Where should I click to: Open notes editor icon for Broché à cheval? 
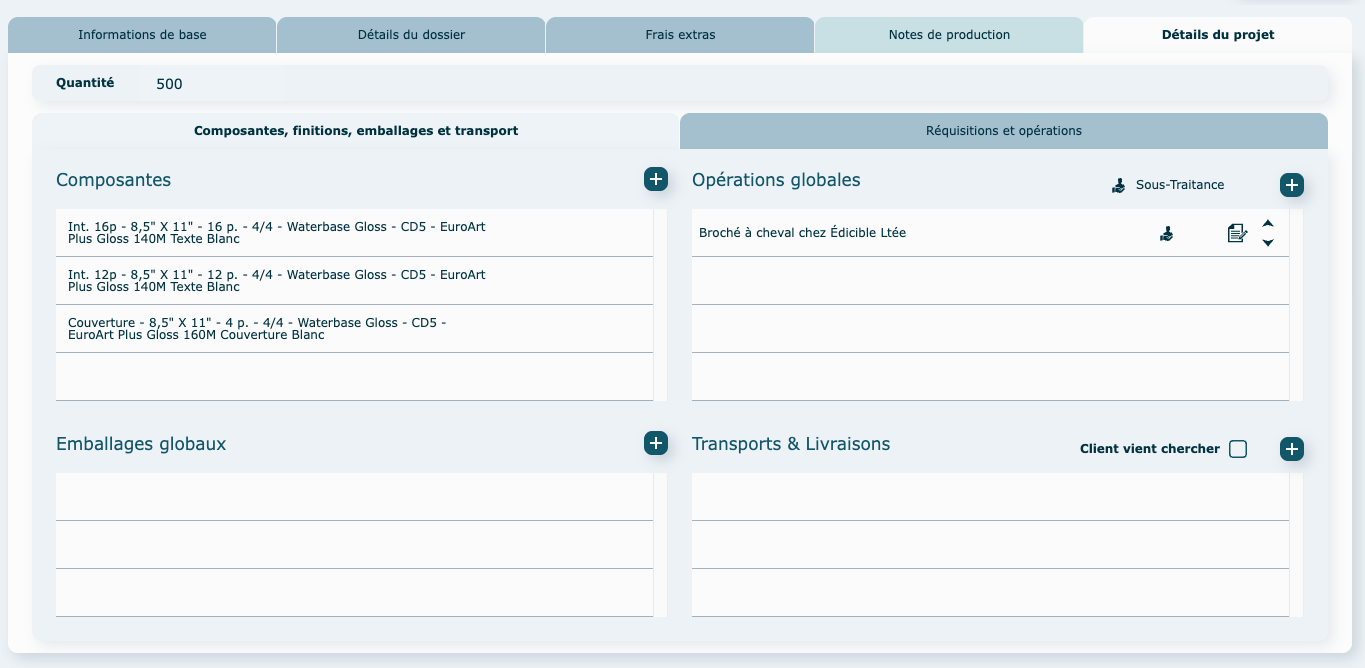1237,234
